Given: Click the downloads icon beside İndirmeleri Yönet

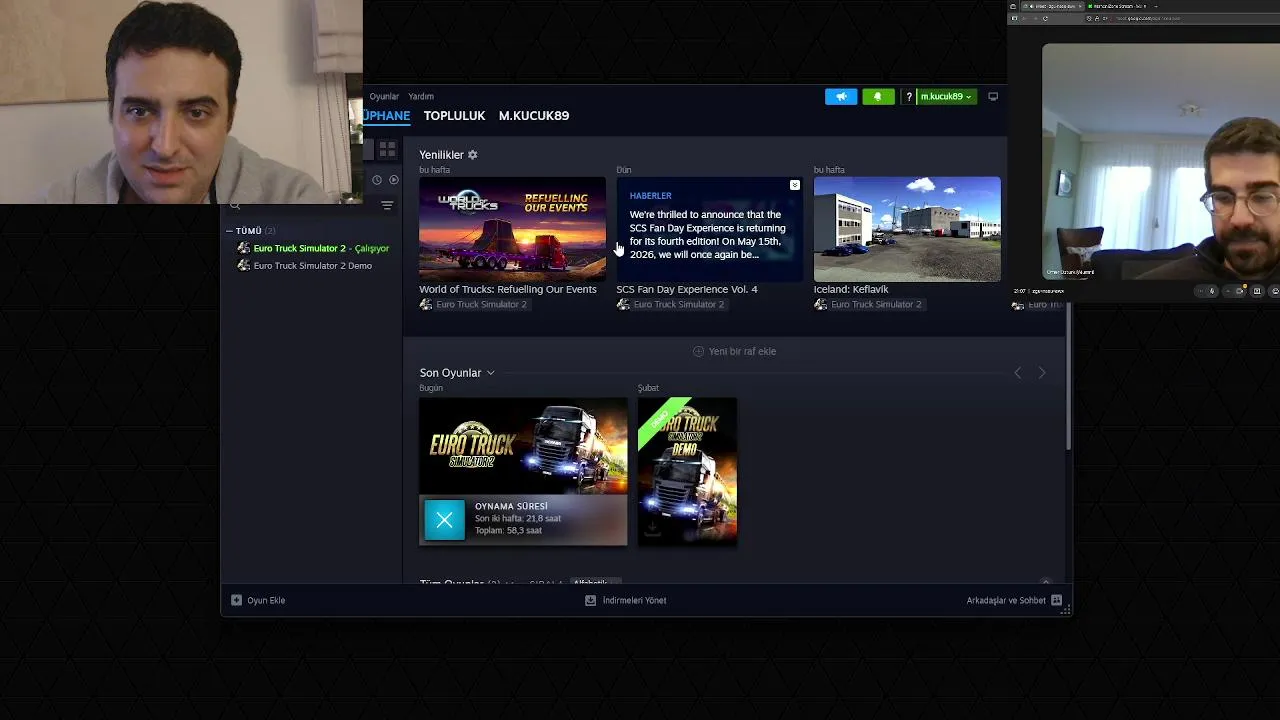Looking at the screenshot, I should (x=590, y=600).
